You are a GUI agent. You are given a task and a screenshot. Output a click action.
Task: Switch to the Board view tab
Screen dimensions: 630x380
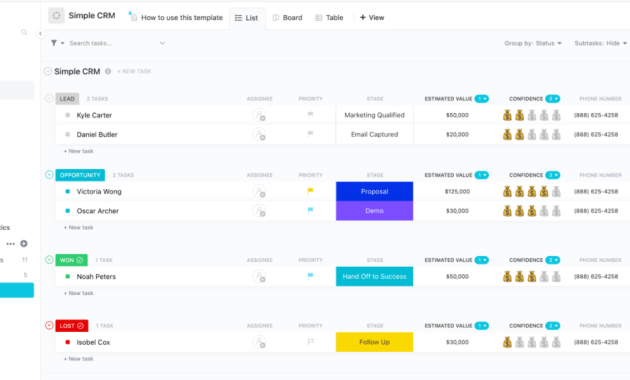tap(287, 18)
